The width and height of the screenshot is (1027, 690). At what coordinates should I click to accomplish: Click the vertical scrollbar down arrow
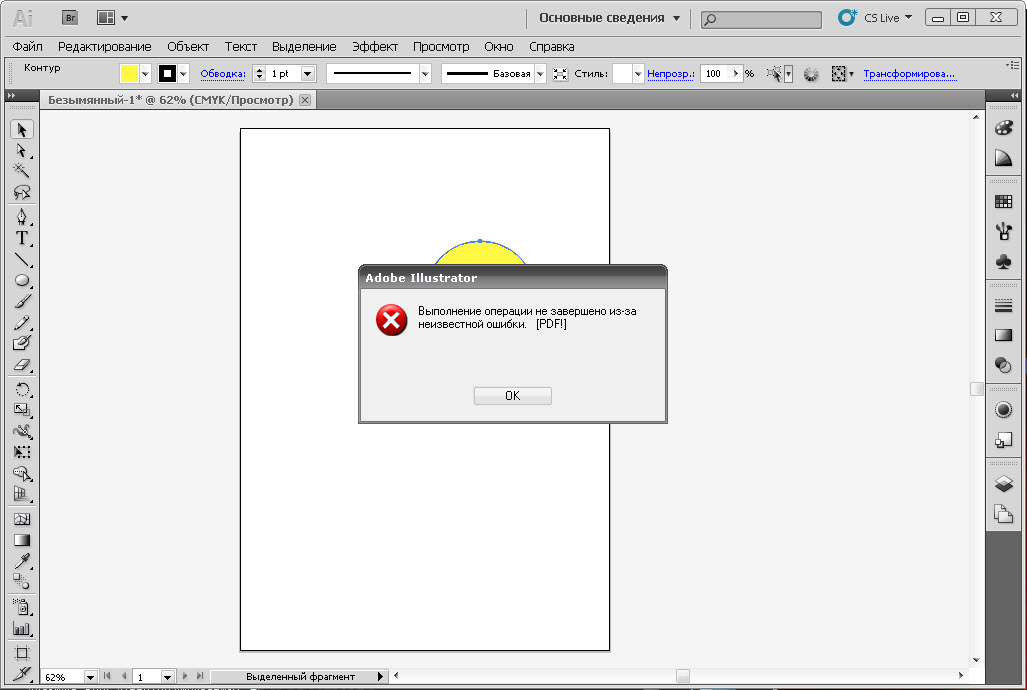[976, 660]
